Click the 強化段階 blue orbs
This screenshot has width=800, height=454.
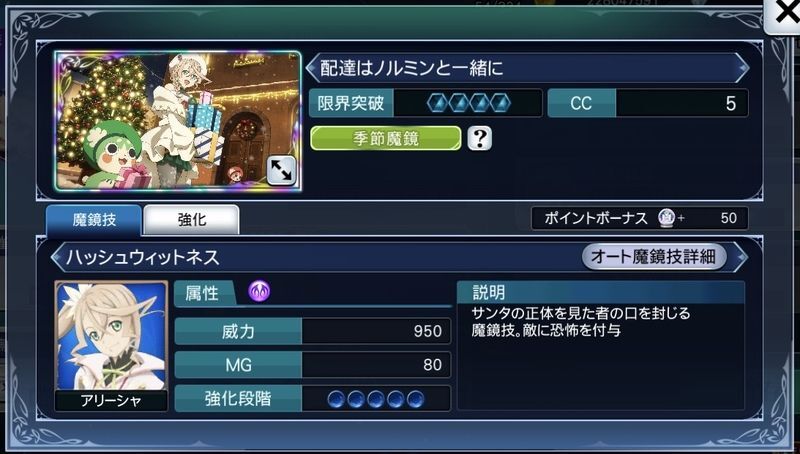pyautogui.click(x=376, y=399)
